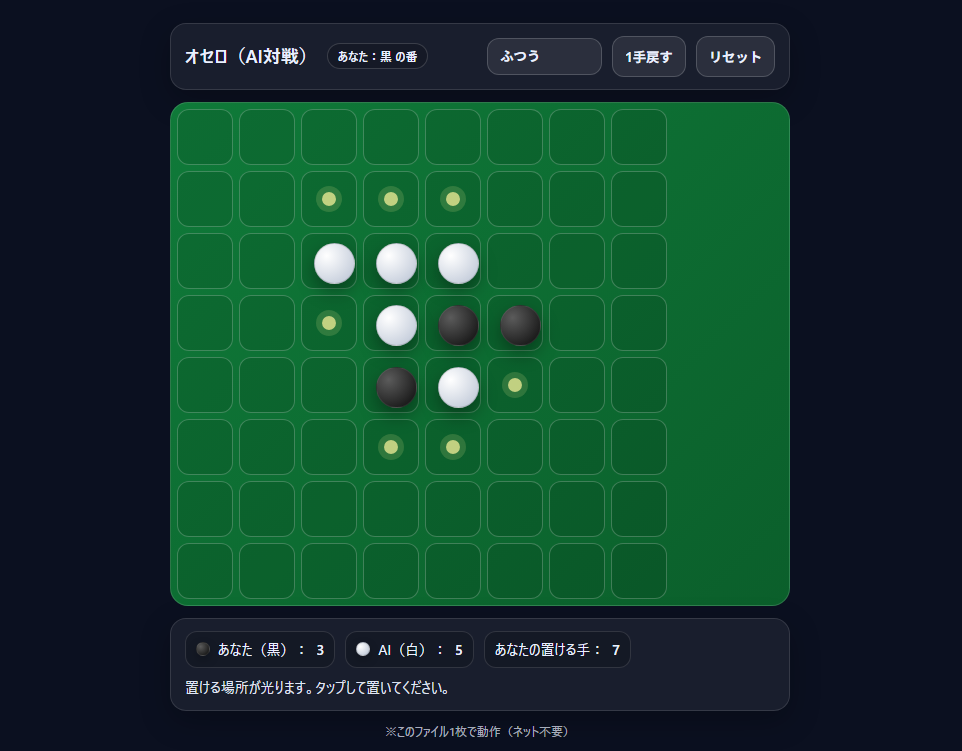Open the difficulty dropdown showing ふつう

point(544,56)
